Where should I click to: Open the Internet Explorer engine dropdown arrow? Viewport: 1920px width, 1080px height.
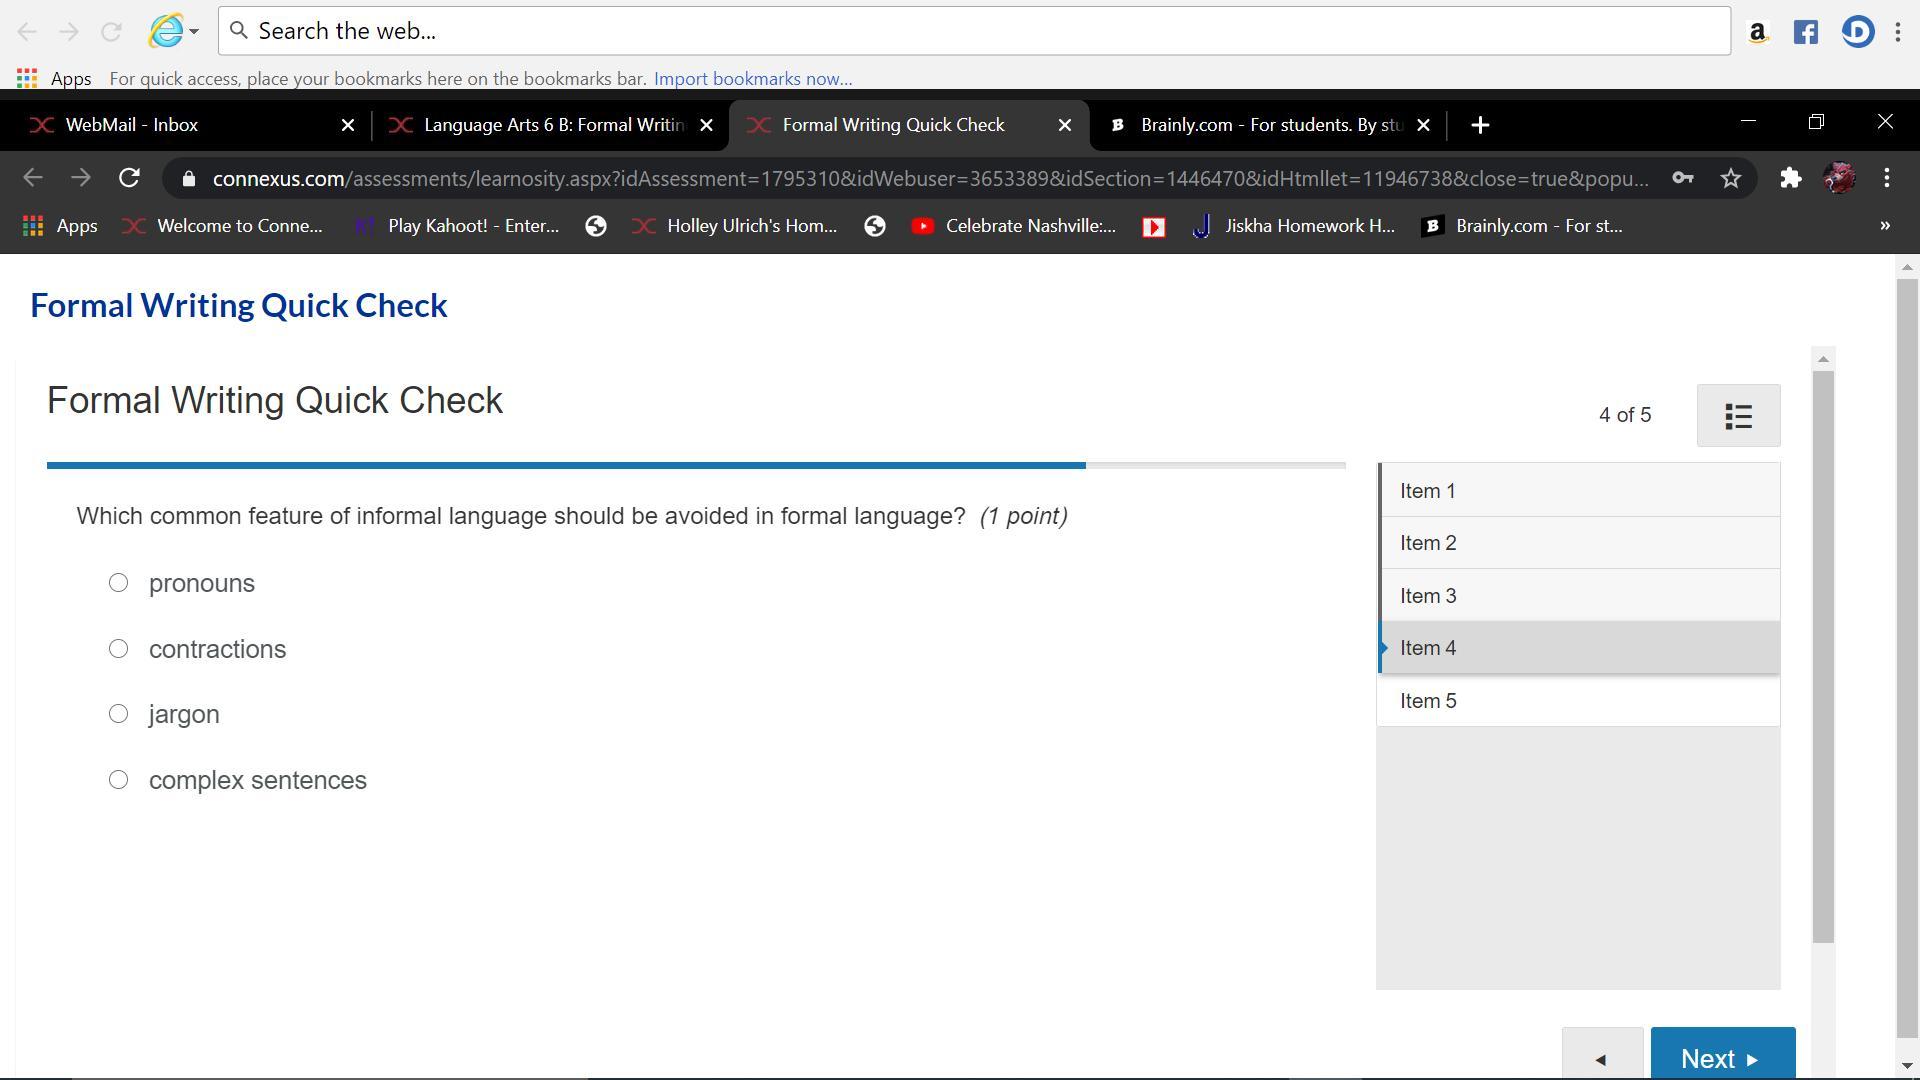coord(194,32)
